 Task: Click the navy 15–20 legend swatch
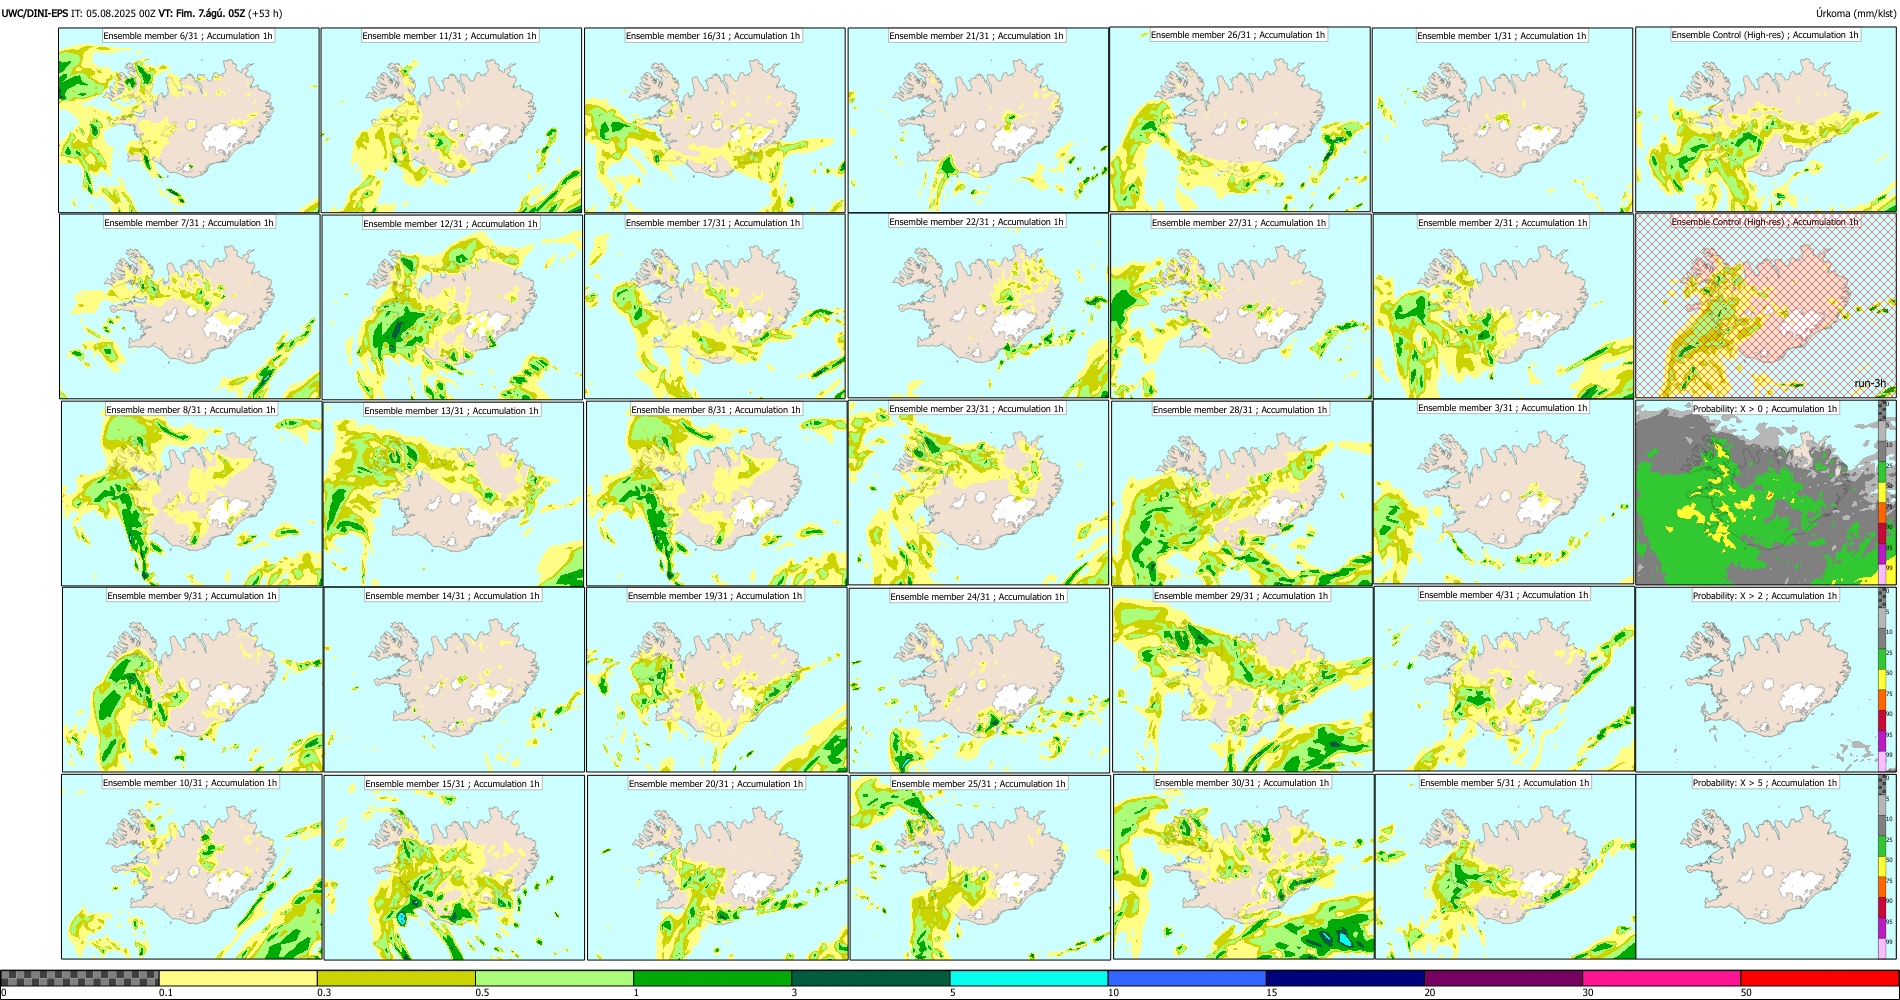coord(1345,978)
